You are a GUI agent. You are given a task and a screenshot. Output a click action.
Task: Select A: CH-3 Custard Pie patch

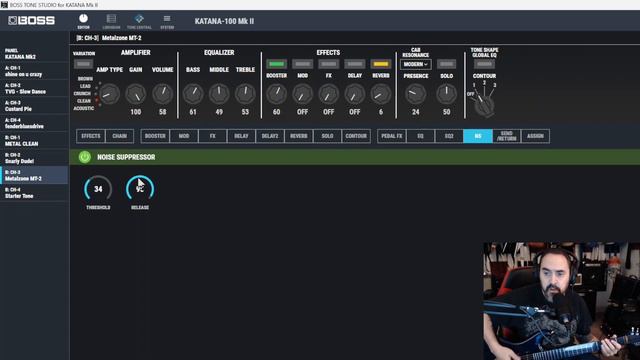34,106
